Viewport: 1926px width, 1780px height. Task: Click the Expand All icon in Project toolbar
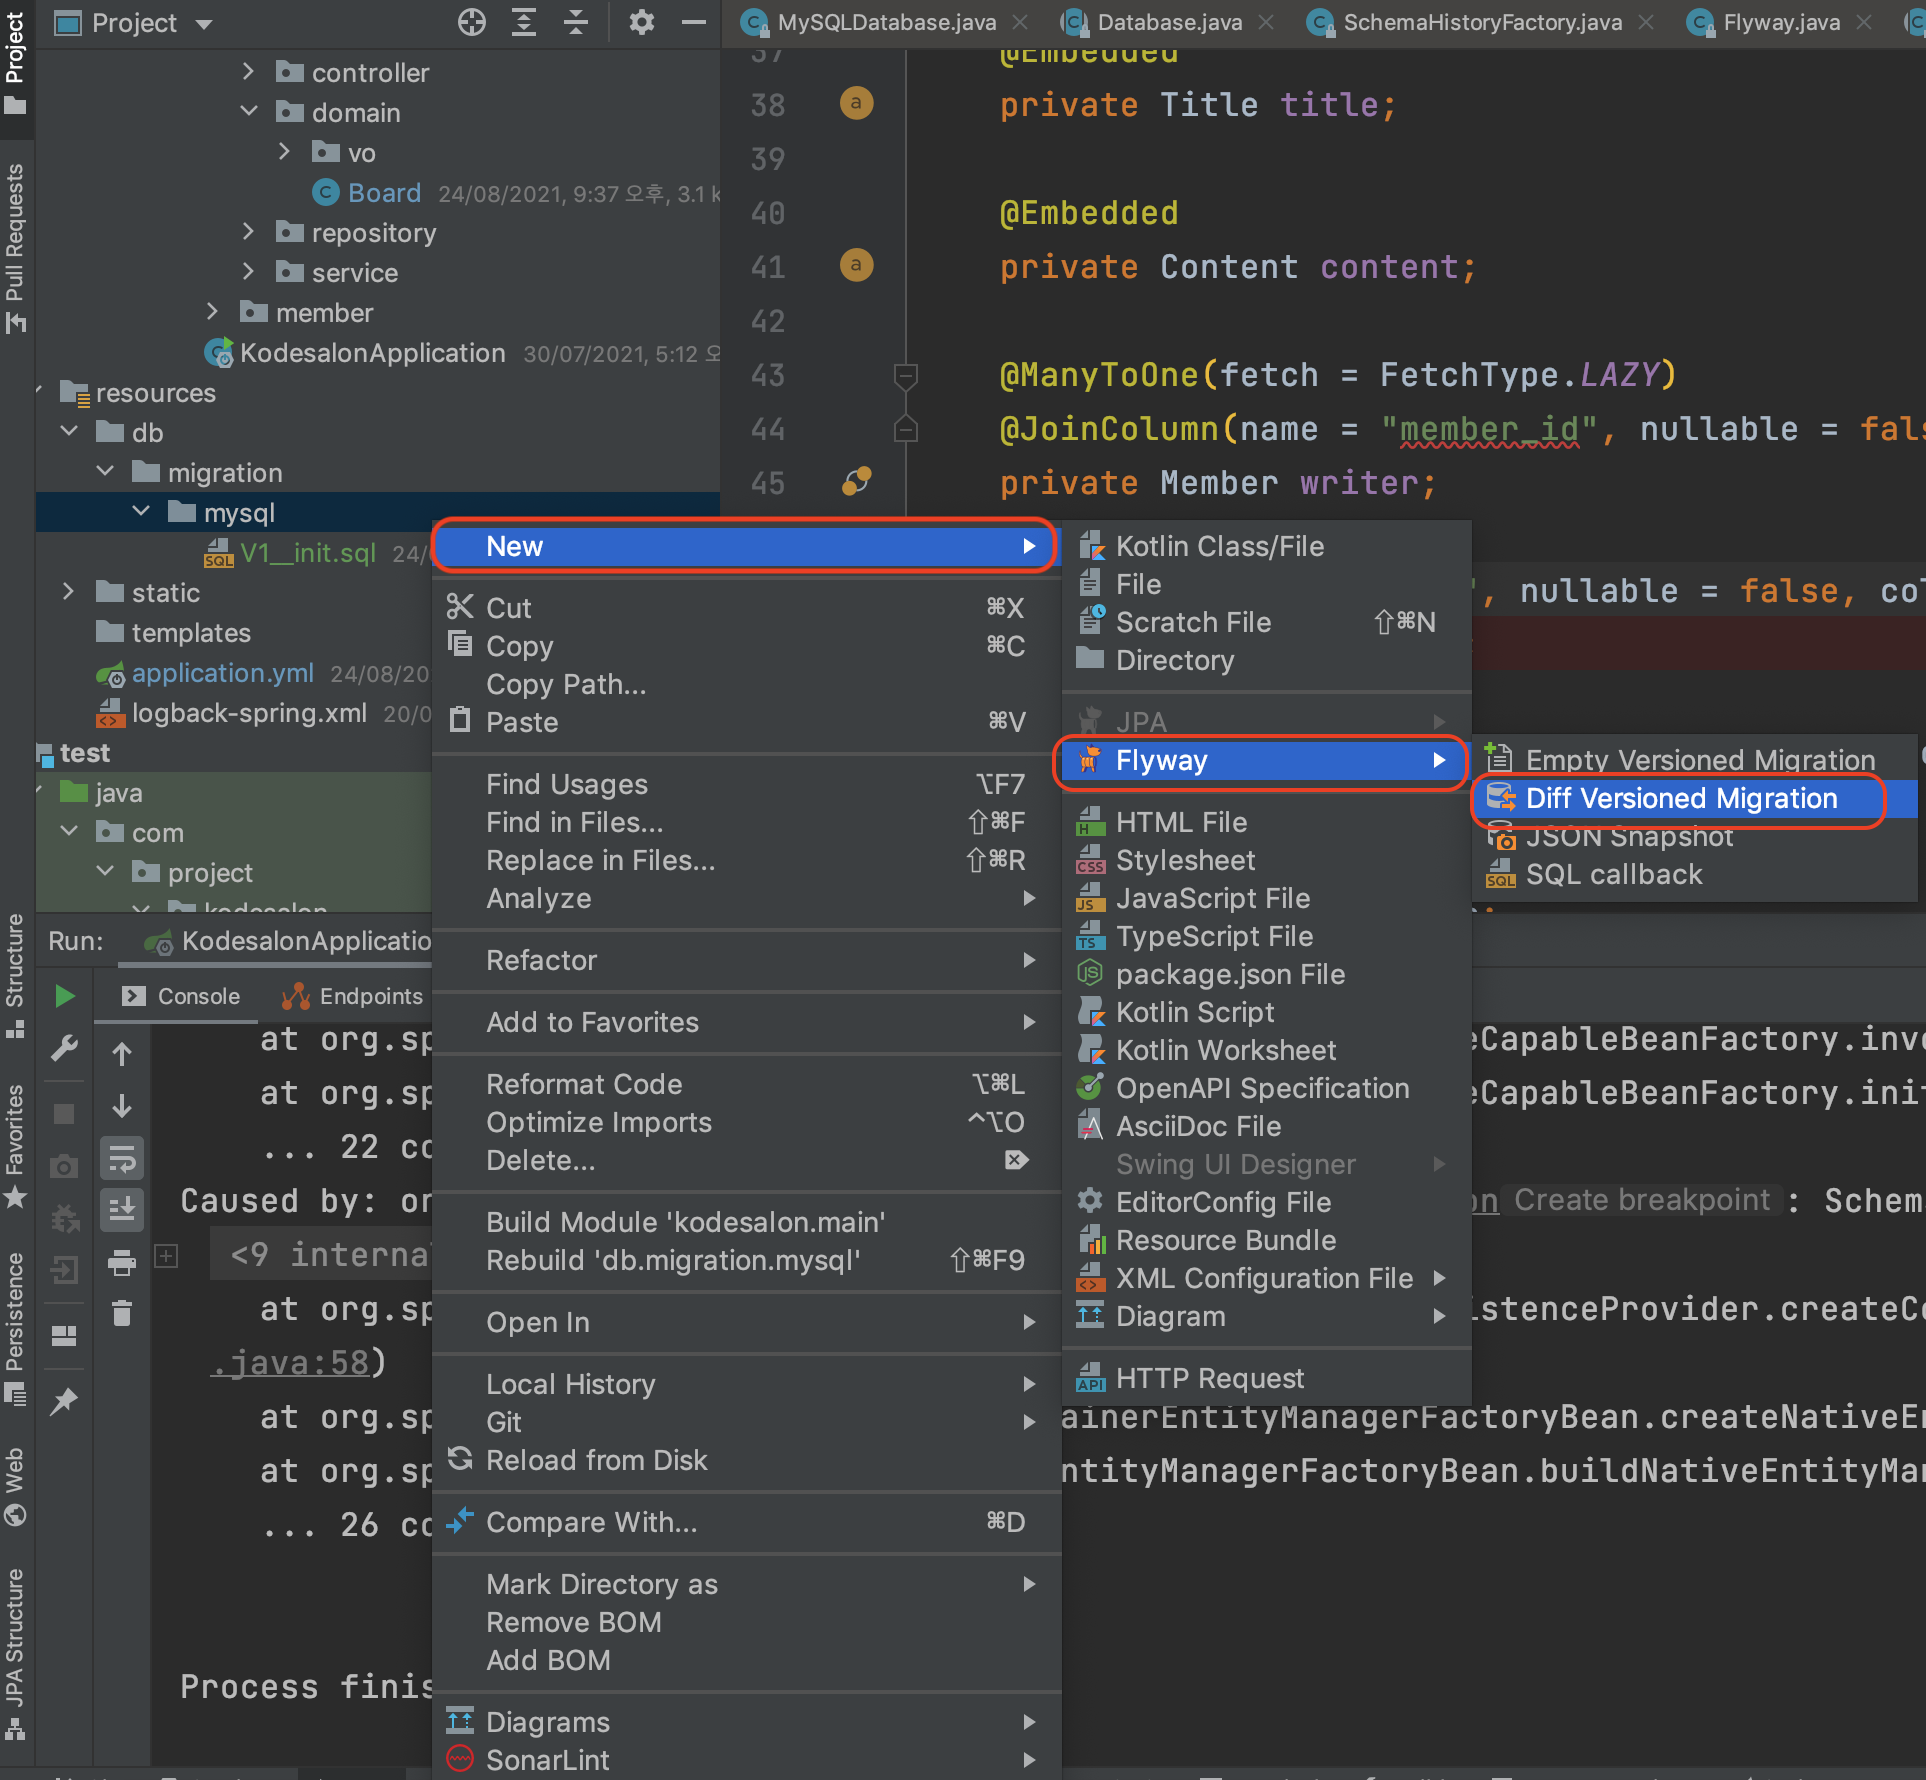coord(524,22)
